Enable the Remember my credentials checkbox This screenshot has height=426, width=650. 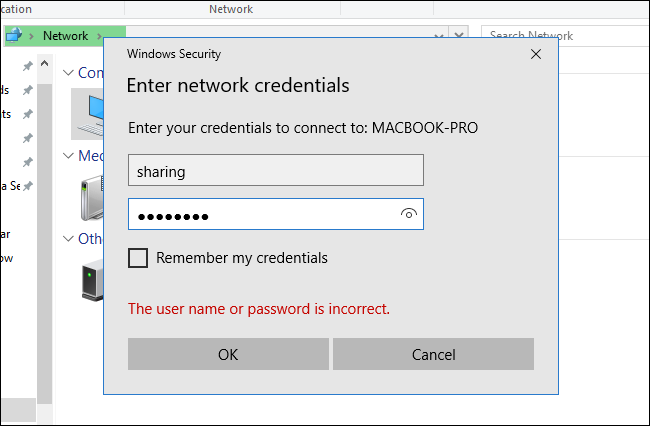(139, 258)
